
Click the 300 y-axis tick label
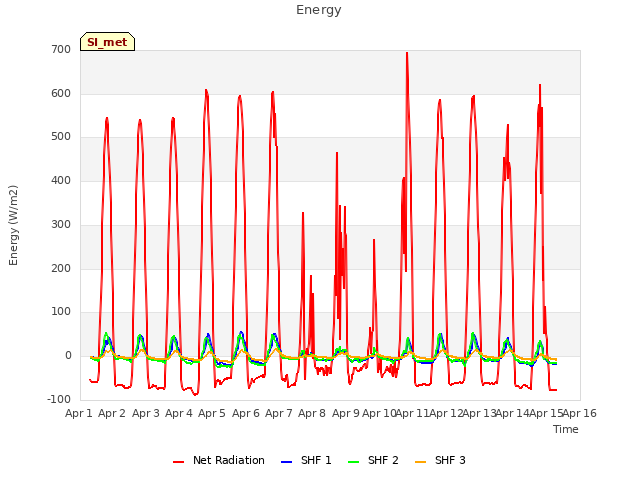tap(61, 224)
